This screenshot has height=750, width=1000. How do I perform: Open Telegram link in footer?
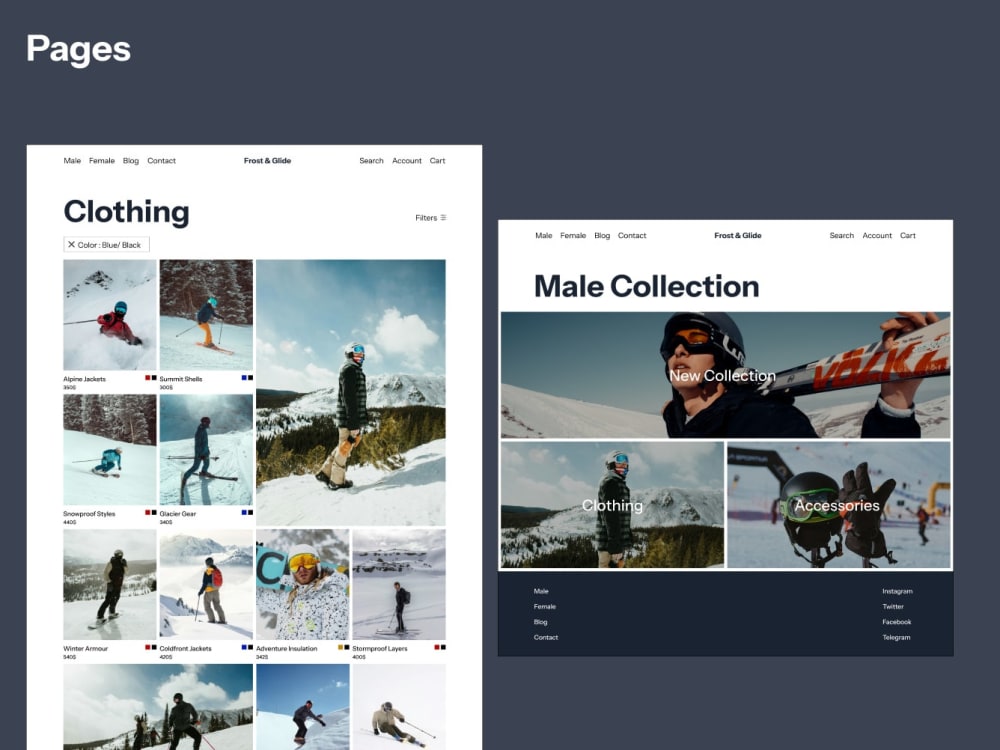pos(897,637)
